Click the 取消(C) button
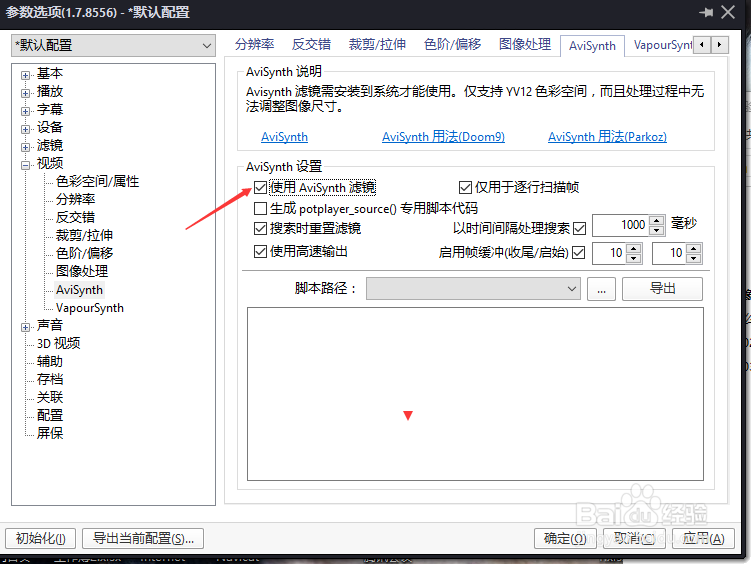The image size is (751, 564). point(634,539)
